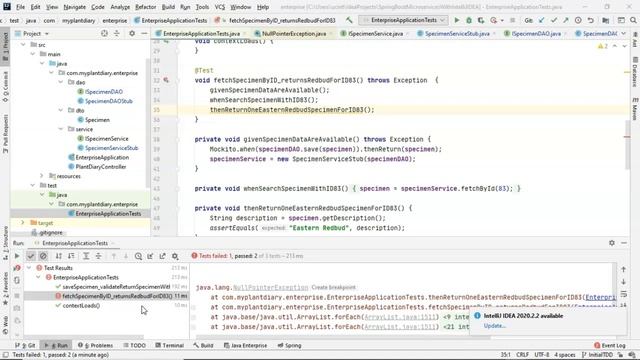This screenshot has width=640, height=360.
Task: Toggle the Commit side tool window tab
Action: (x=5, y=87)
